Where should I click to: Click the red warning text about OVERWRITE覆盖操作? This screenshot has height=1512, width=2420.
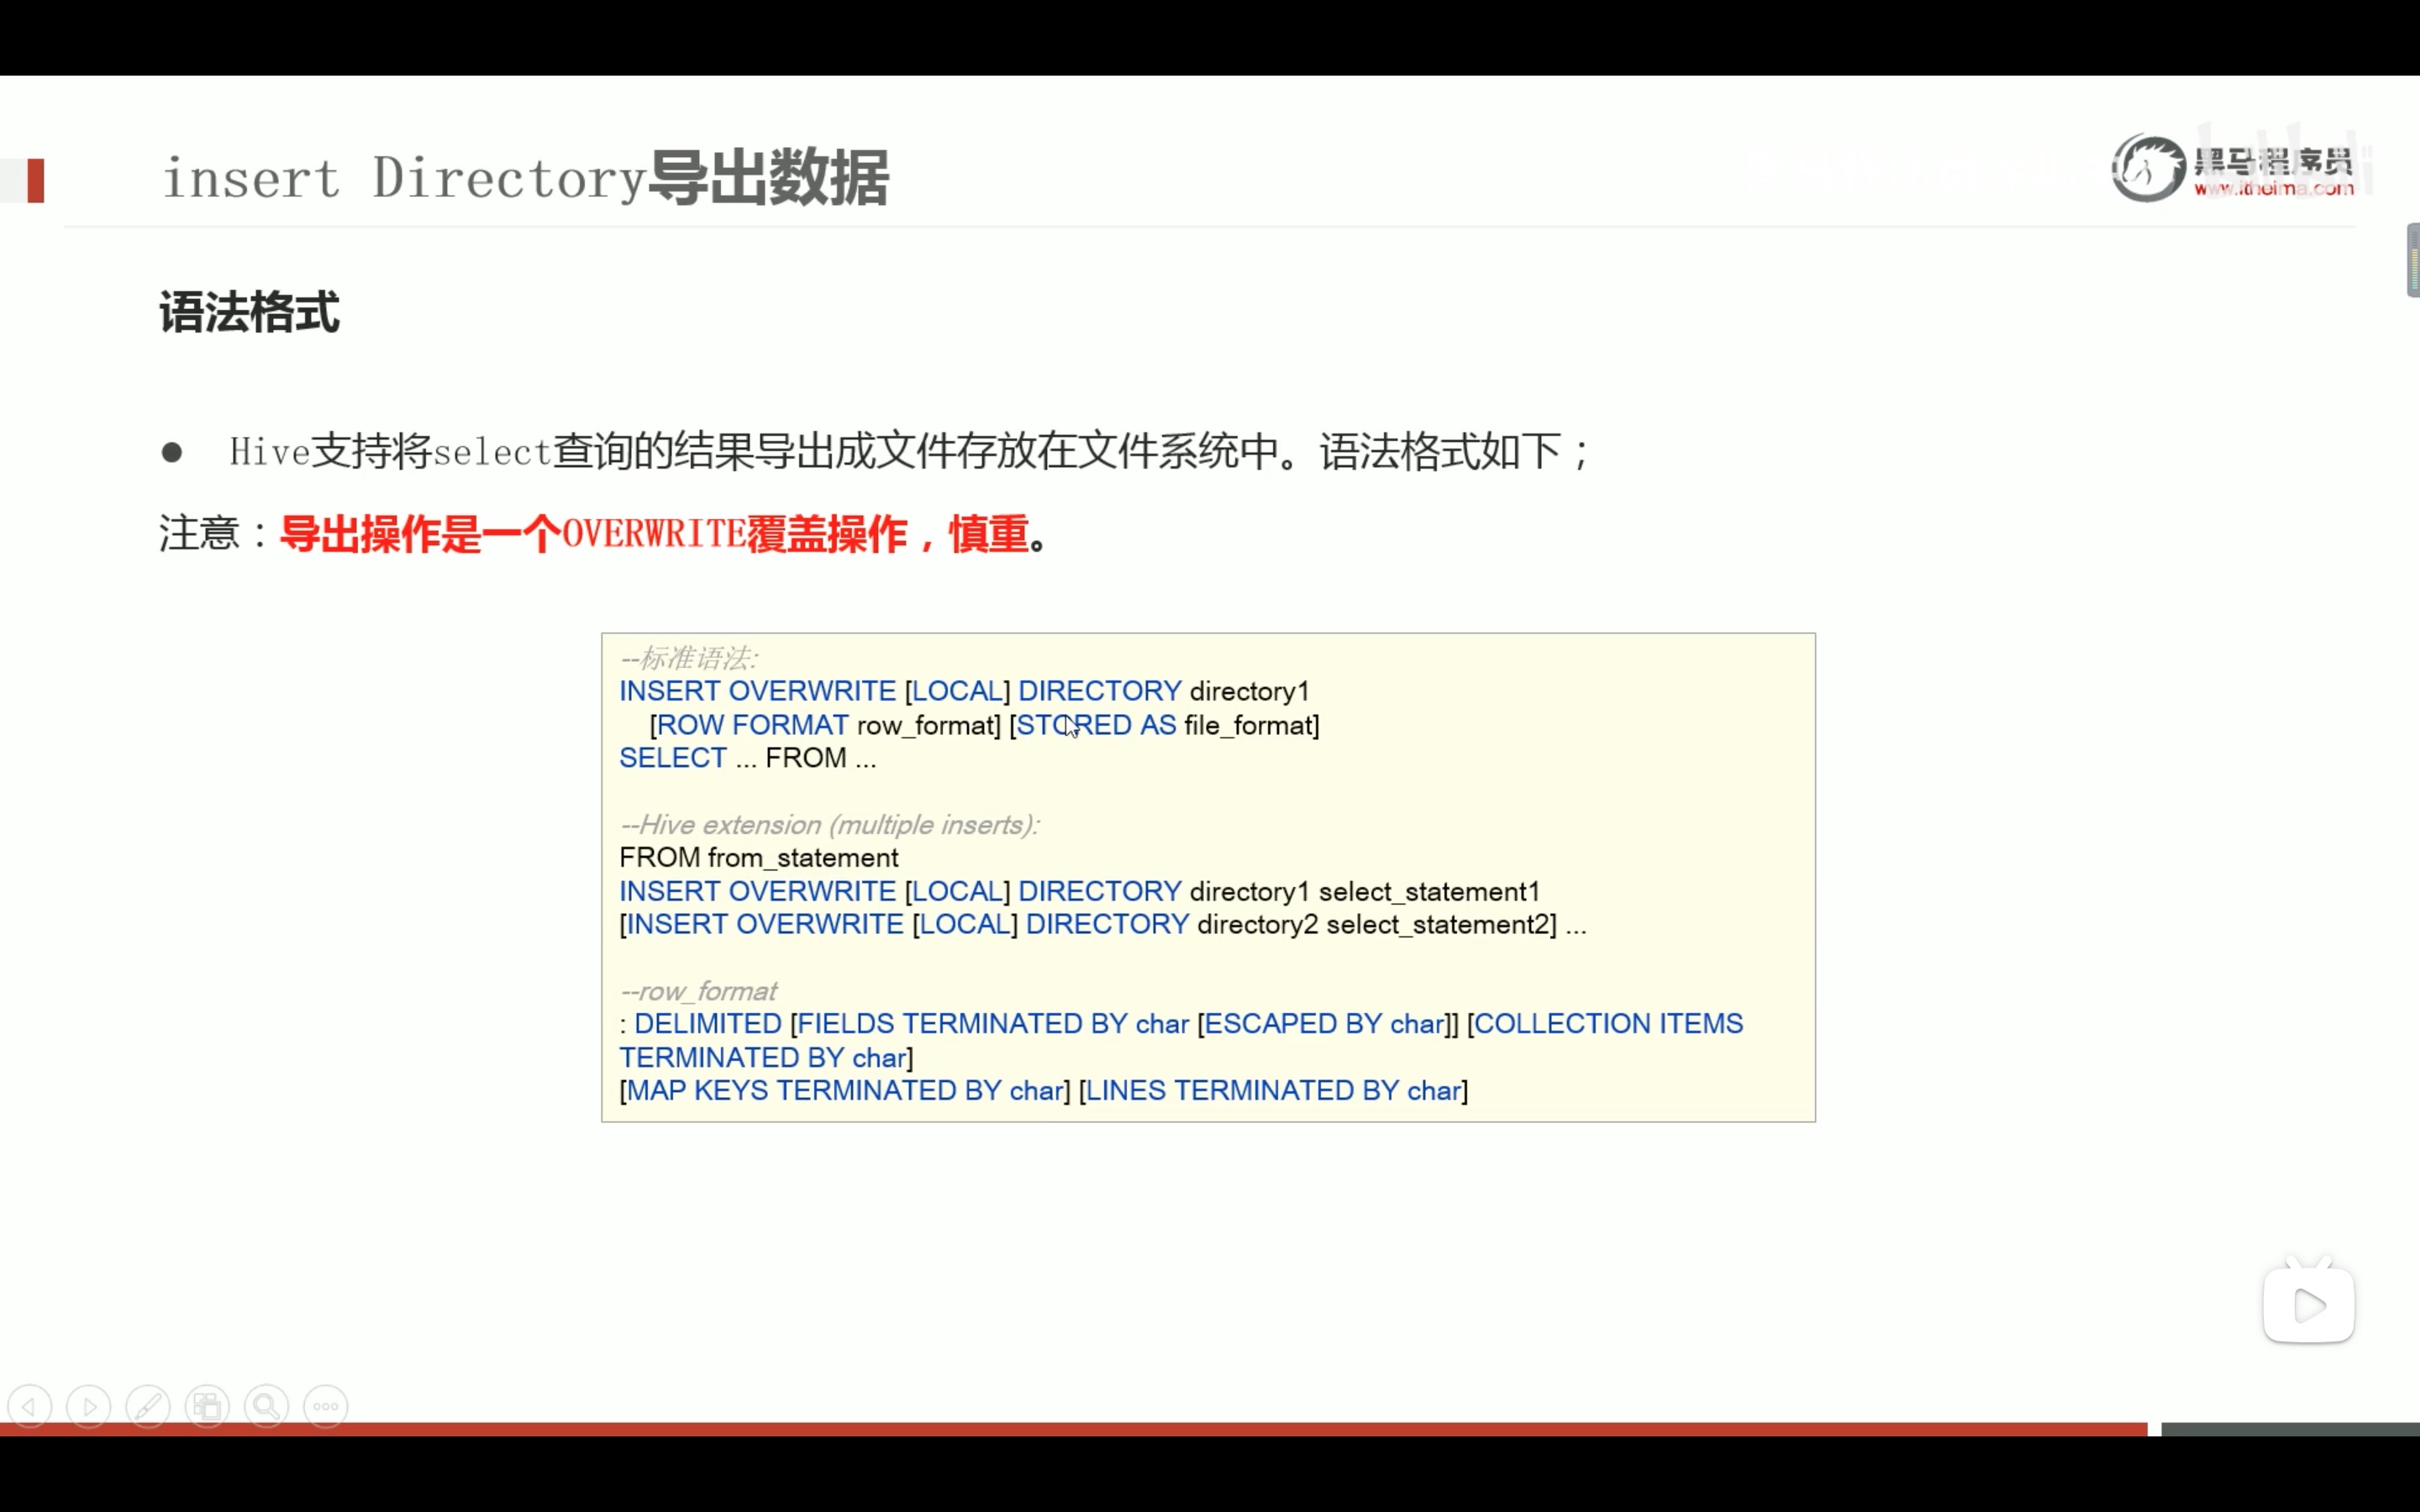655,534
